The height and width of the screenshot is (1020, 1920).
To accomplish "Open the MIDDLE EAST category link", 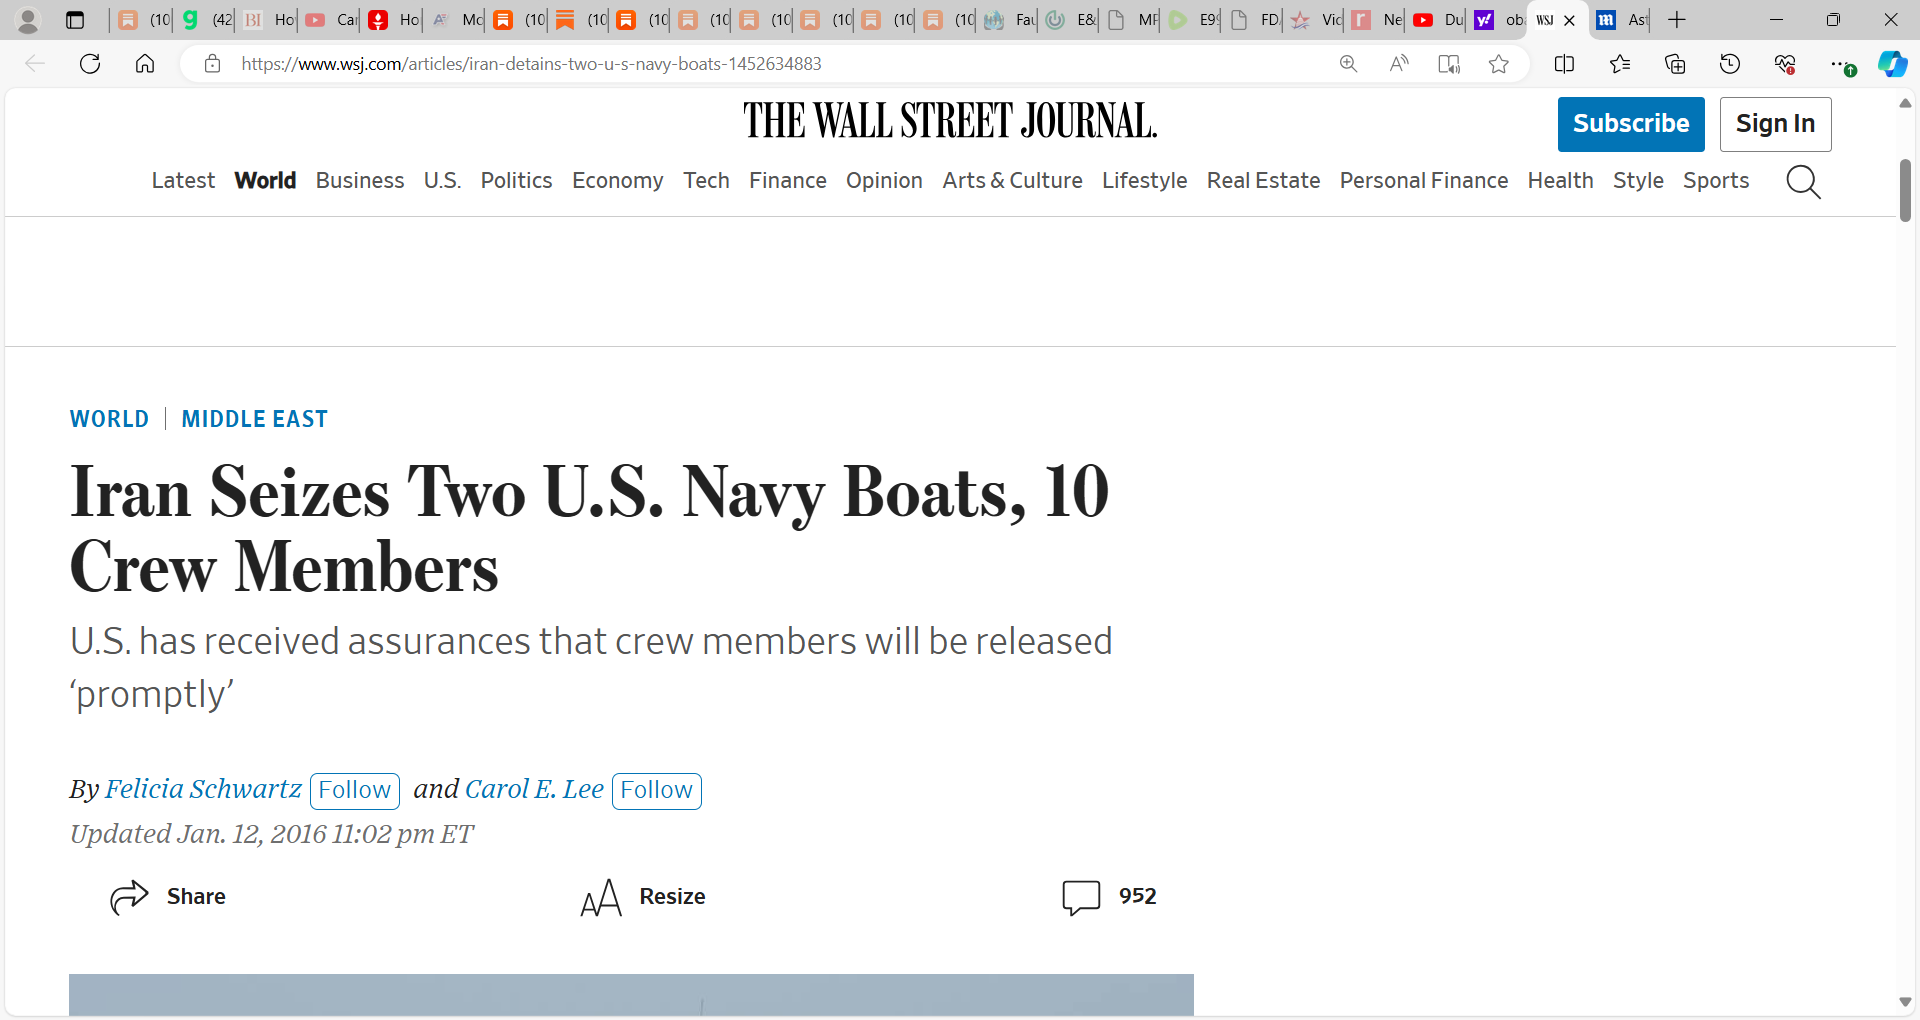I will 254,419.
